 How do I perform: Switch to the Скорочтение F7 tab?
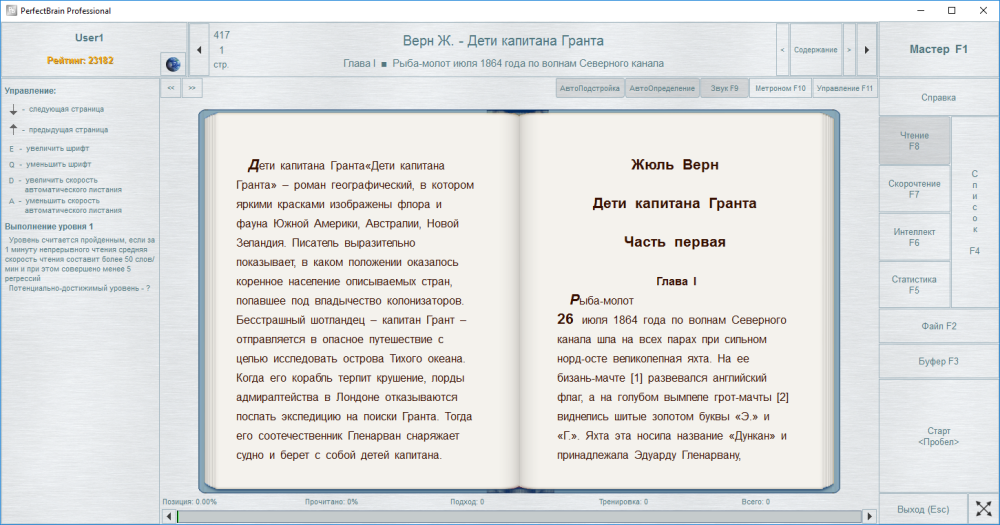point(915,189)
